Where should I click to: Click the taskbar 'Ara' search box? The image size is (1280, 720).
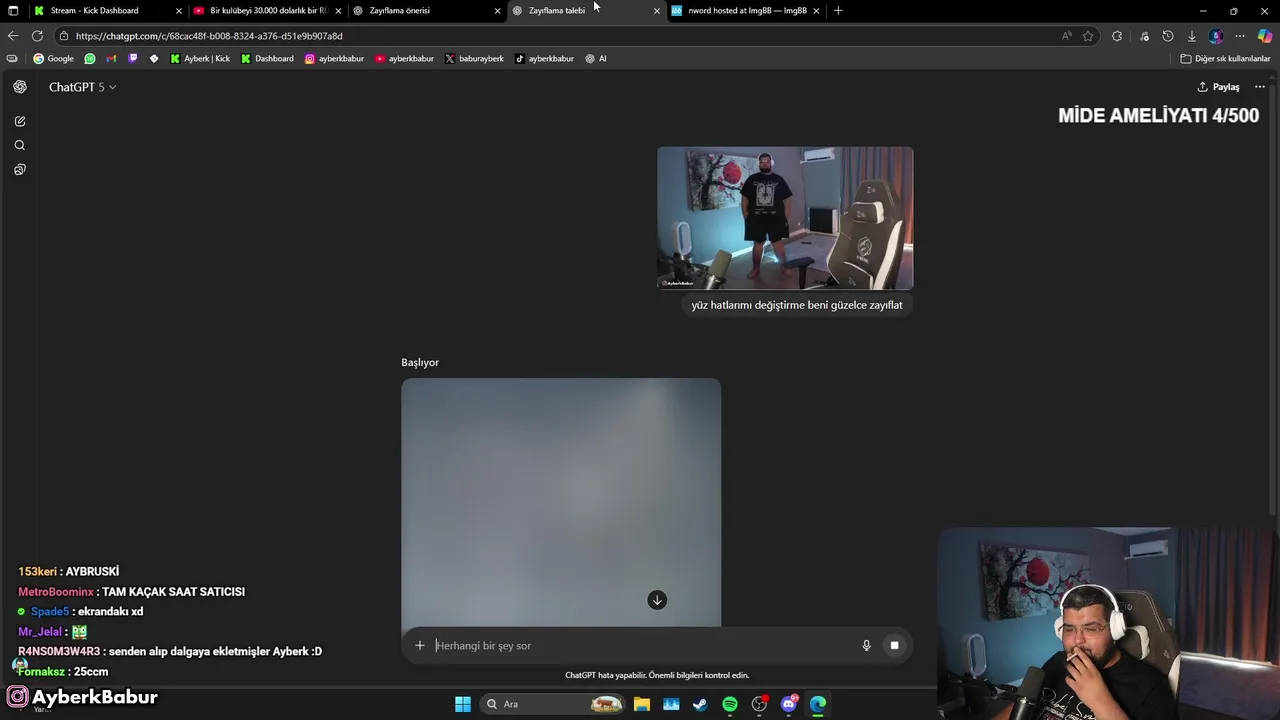pyautogui.click(x=551, y=704)
